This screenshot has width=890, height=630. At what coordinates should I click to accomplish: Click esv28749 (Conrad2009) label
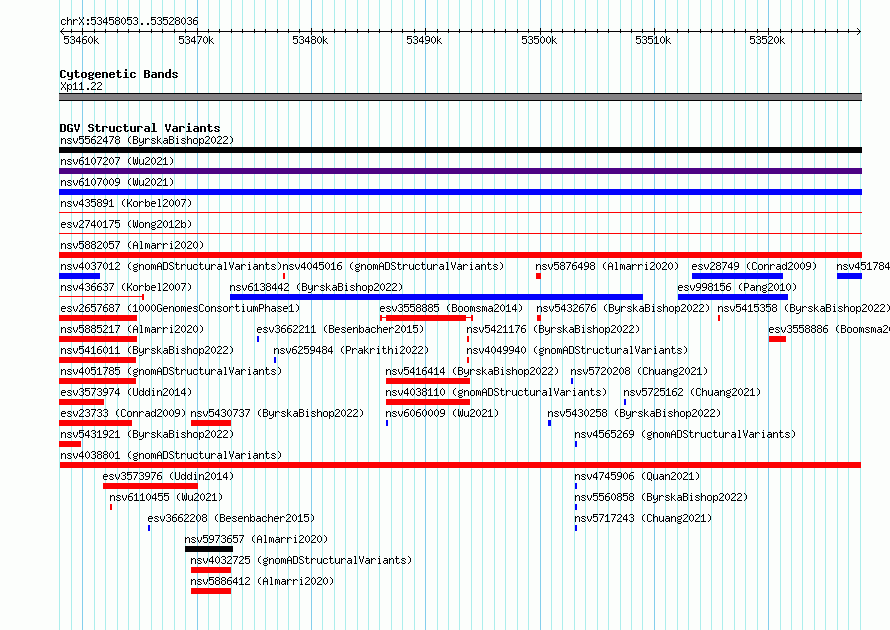[754, 266]
